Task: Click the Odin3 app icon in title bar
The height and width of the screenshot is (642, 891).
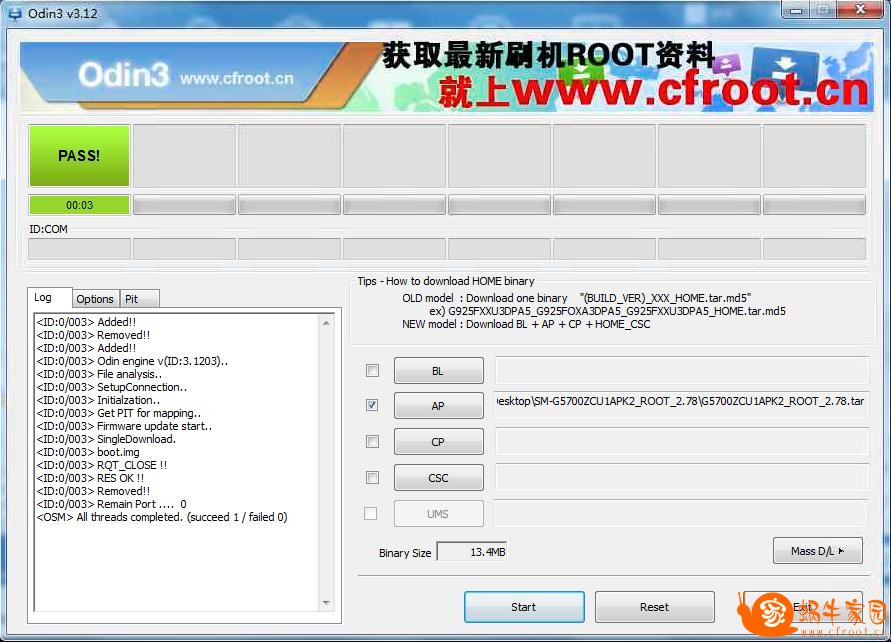Action: click(13, 13)
